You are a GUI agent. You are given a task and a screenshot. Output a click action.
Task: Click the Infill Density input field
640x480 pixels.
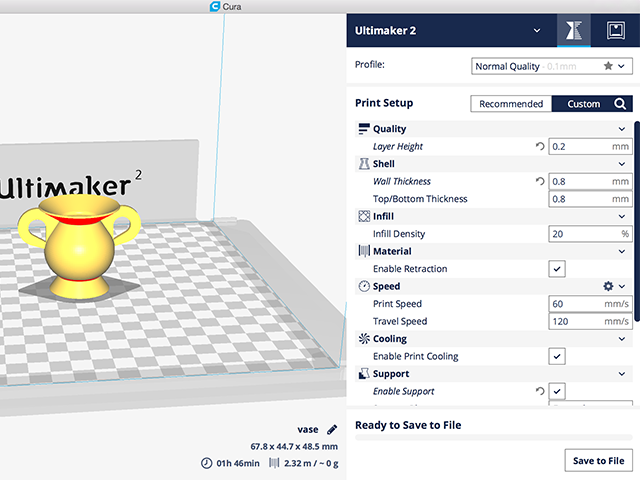tap(590, 234)
